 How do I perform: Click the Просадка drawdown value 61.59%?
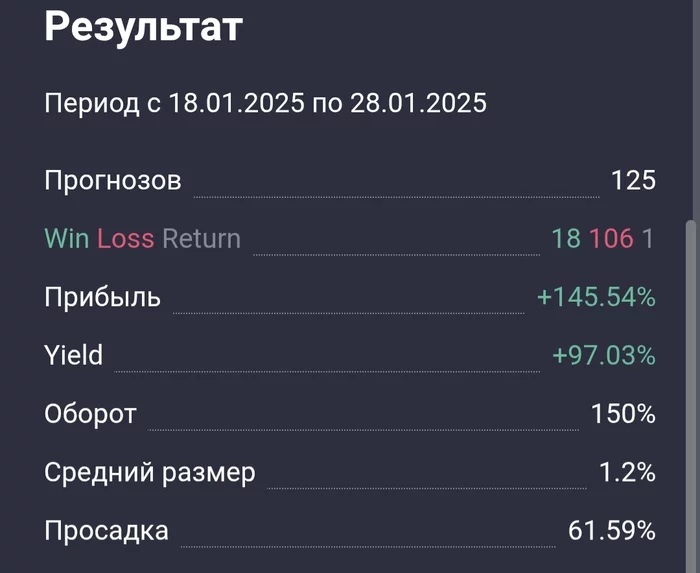click(612, 531)
